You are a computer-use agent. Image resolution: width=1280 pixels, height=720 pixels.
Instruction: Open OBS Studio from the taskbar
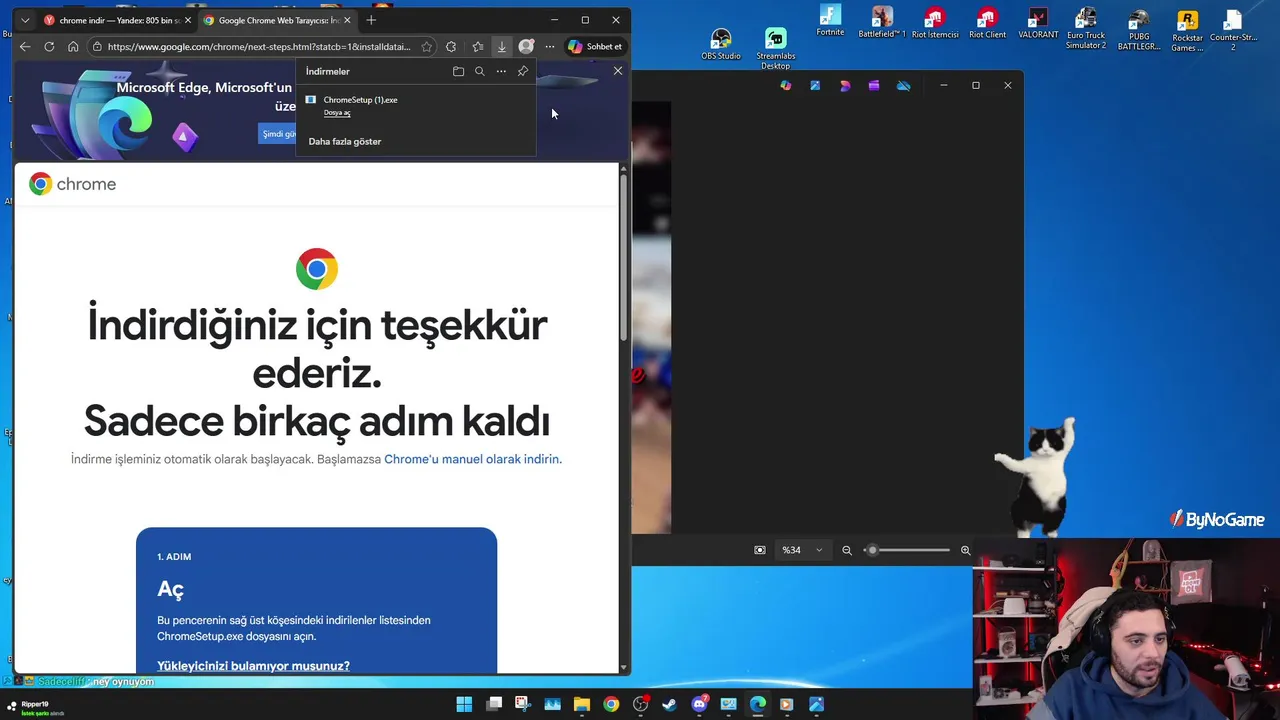pyautogui.click(x=641, y=704)
